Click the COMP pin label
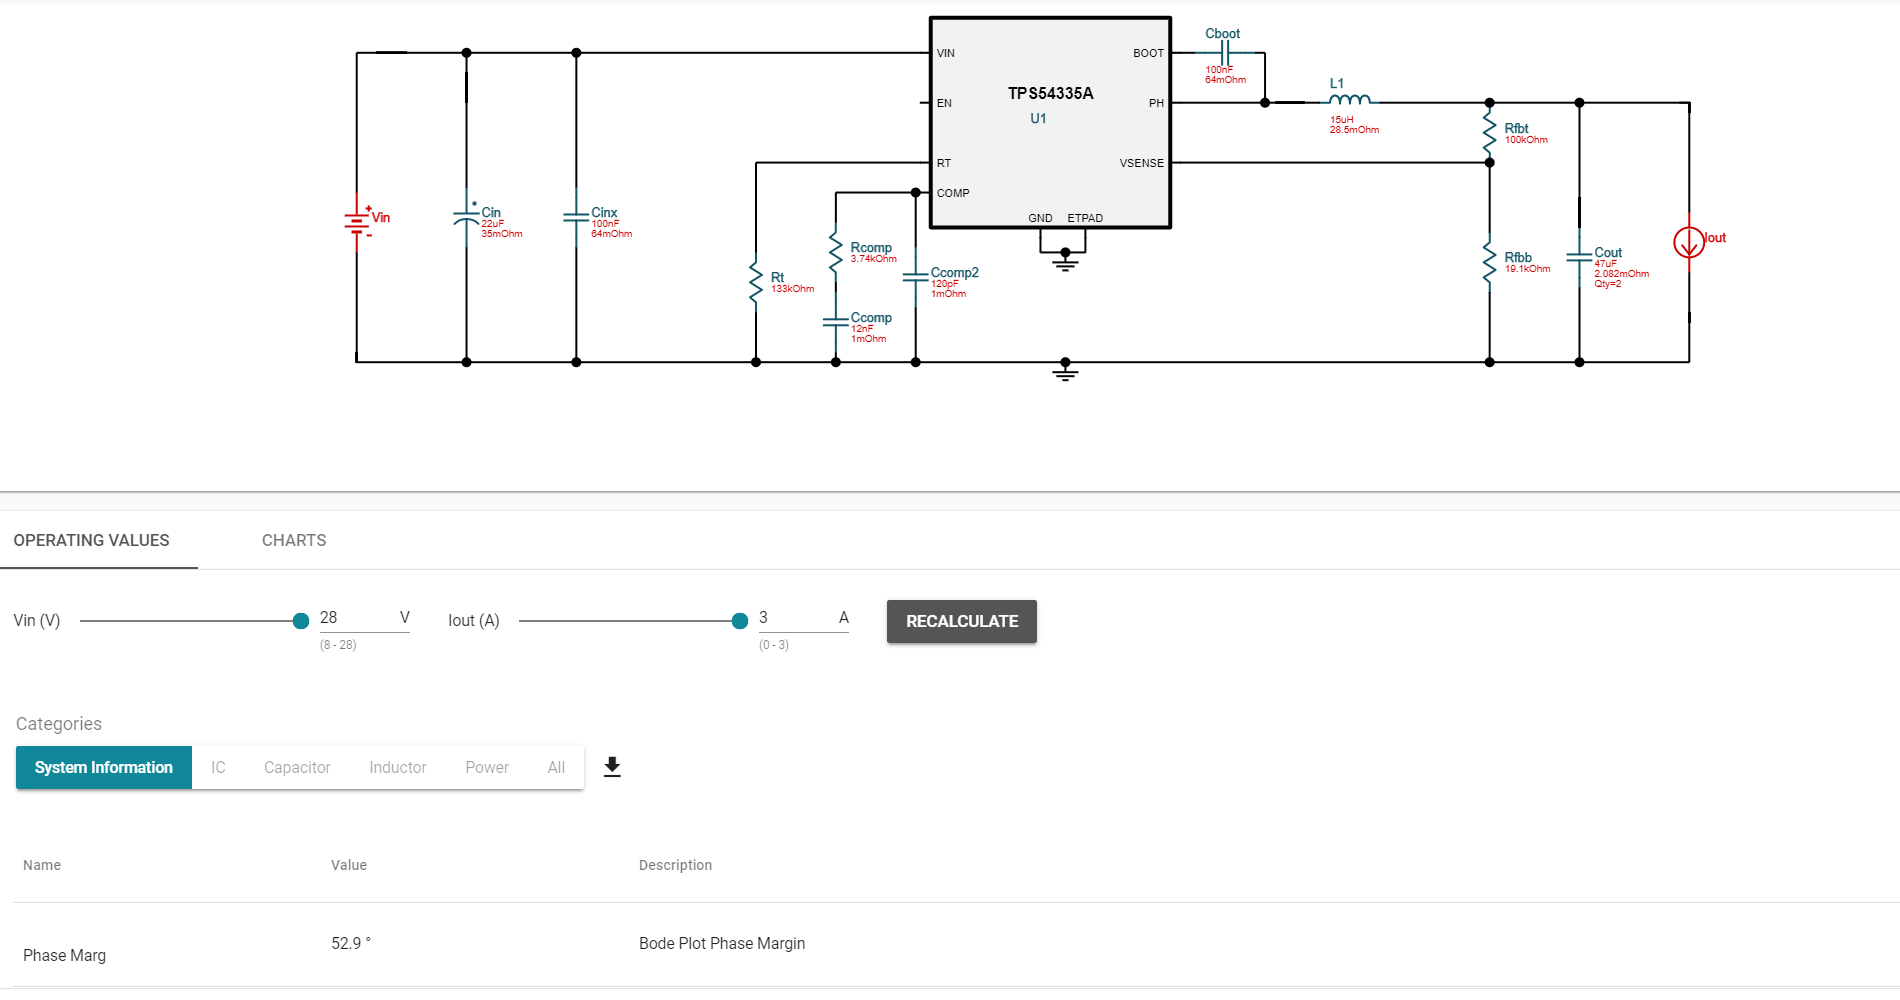 pos(953,193)
